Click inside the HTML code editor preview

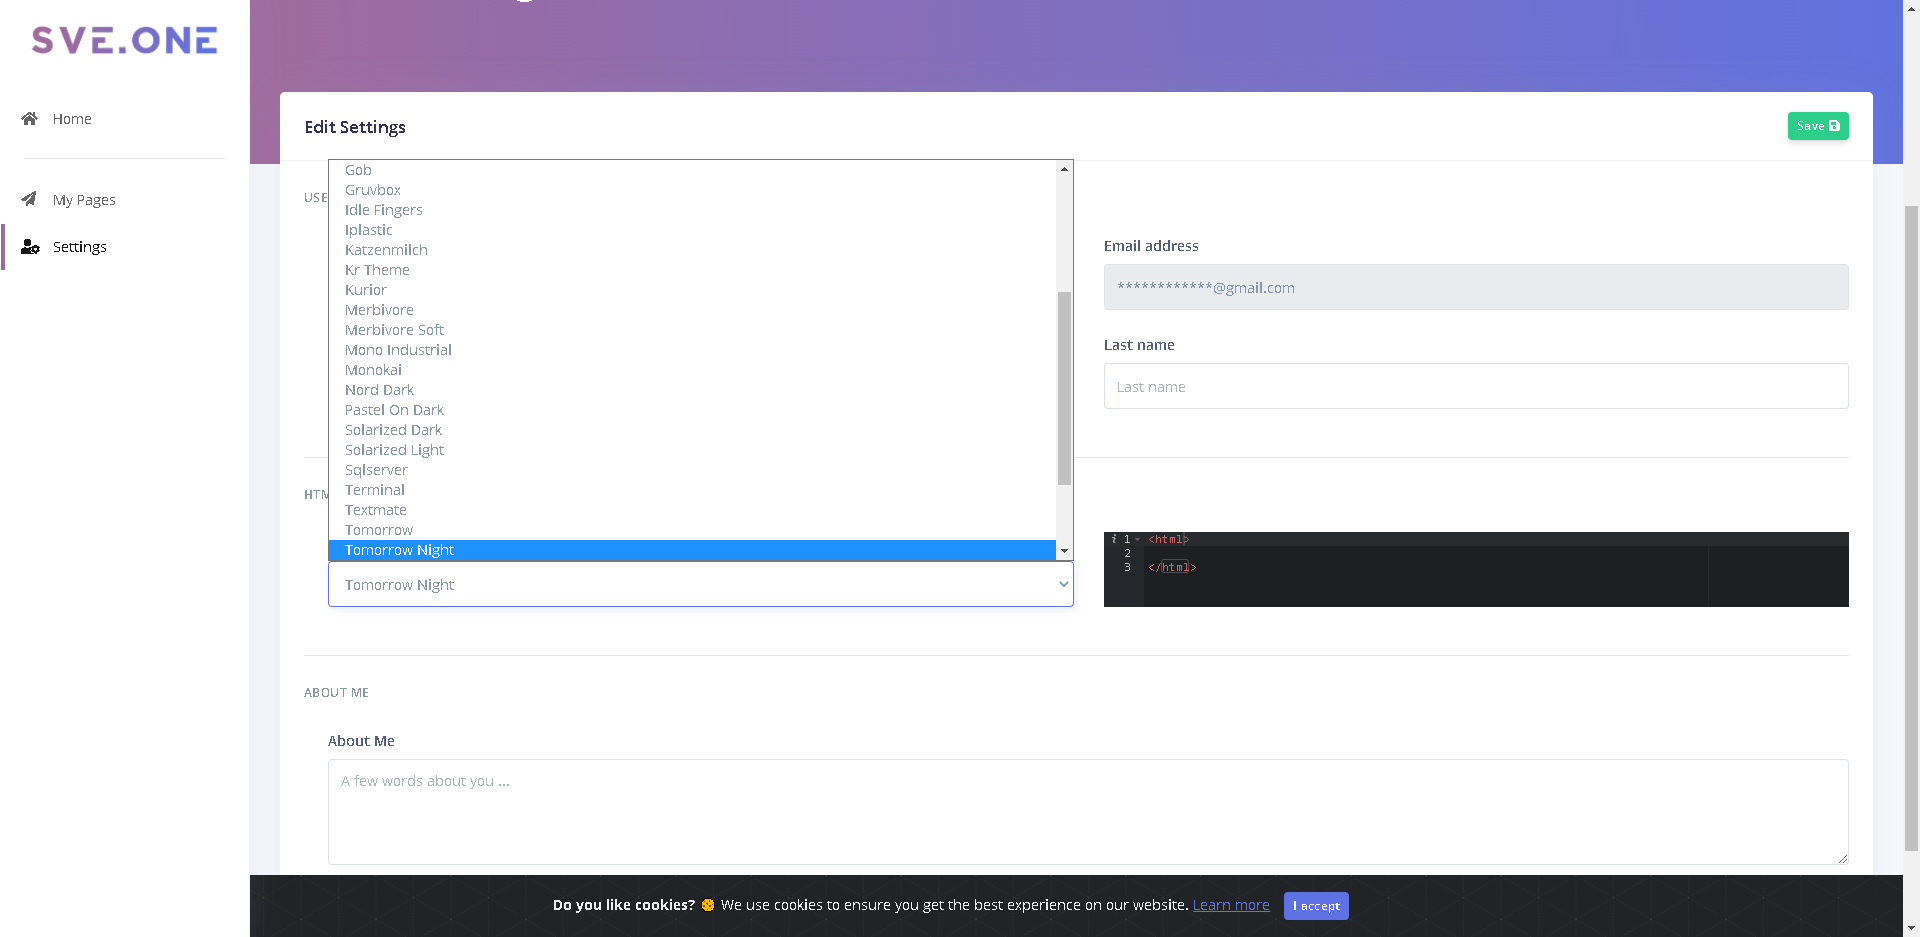coord(1476,569)
